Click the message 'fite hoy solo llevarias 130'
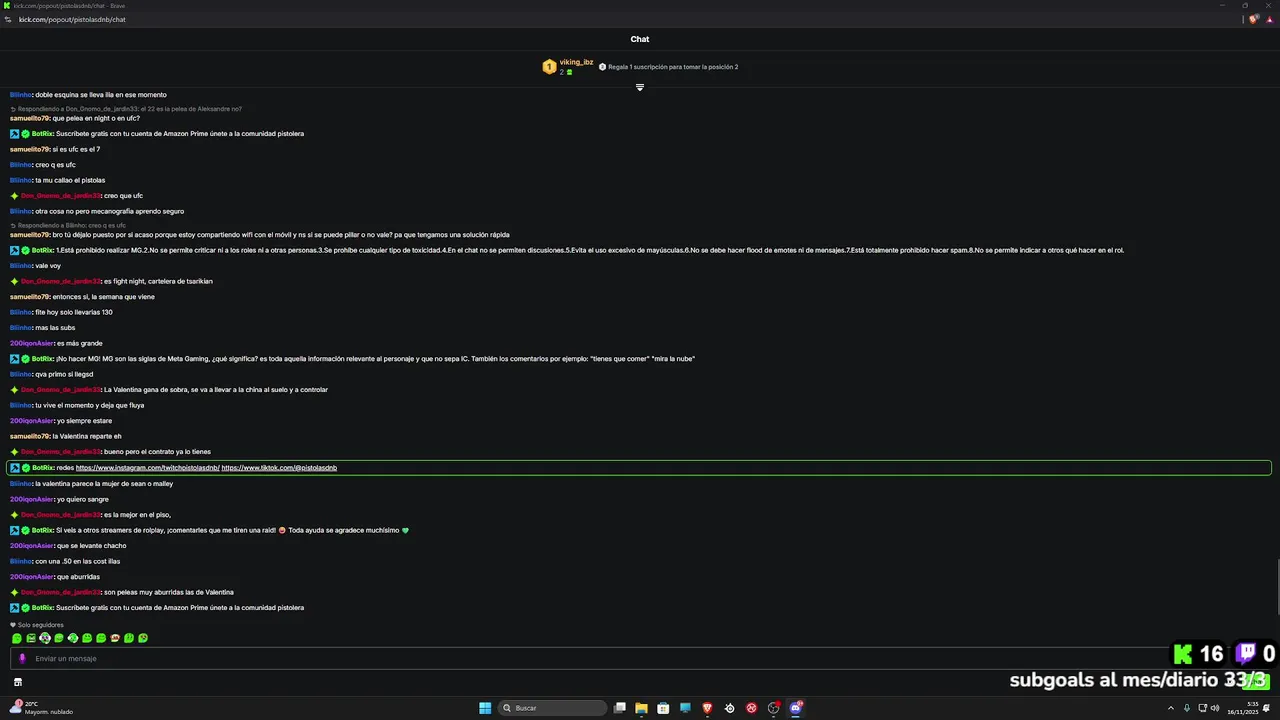The image size is (1280, 720). coord(73,312)
